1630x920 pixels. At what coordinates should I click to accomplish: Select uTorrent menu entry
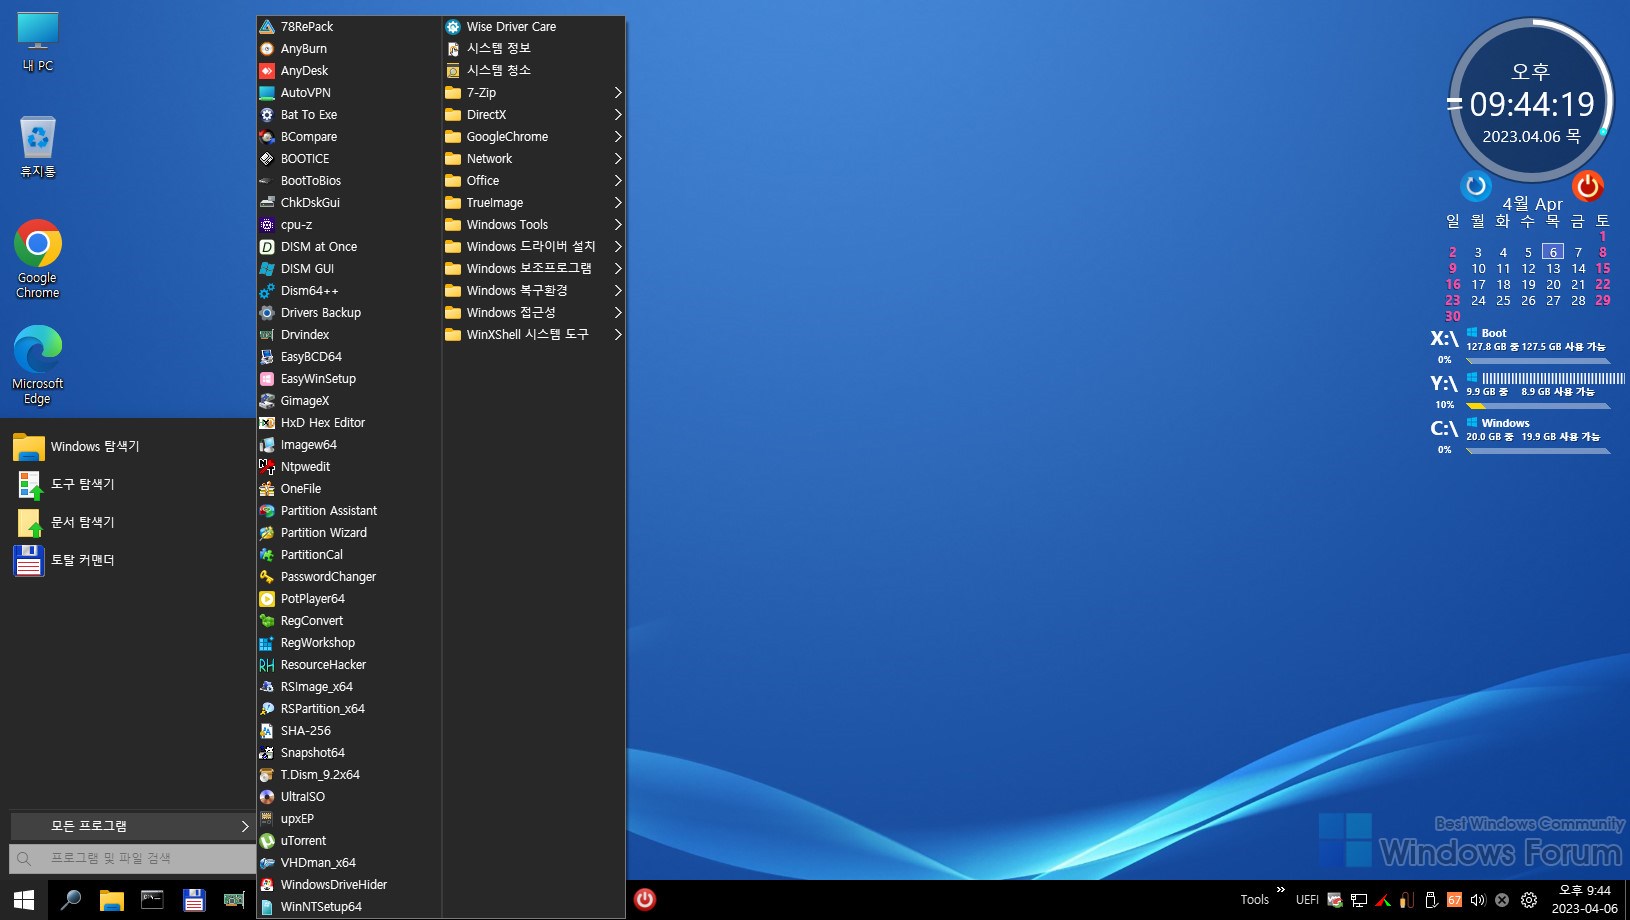click(x=348, y=841)
